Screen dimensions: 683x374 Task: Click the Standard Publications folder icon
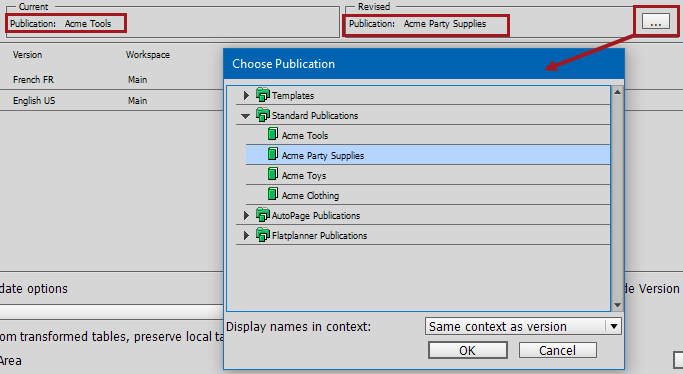(x=263, y=115)
